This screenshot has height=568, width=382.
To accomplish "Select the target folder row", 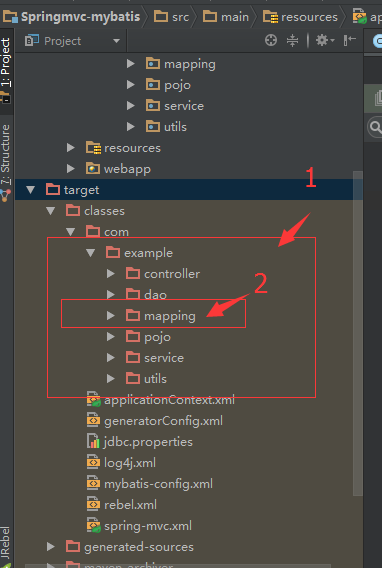I will click(x=189, y=190).
